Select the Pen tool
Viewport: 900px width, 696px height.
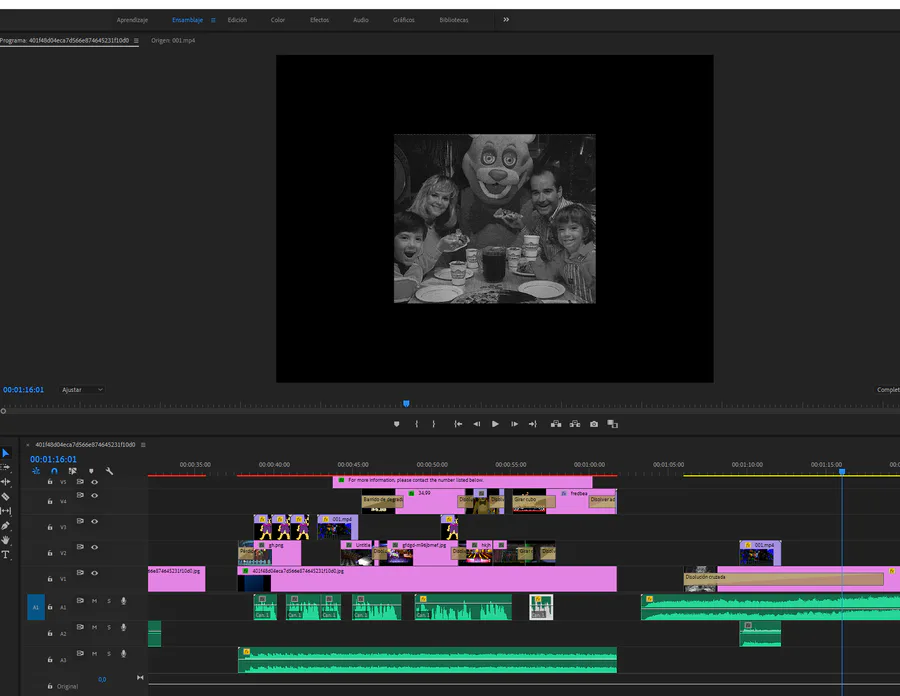click(x=6, y=526)
